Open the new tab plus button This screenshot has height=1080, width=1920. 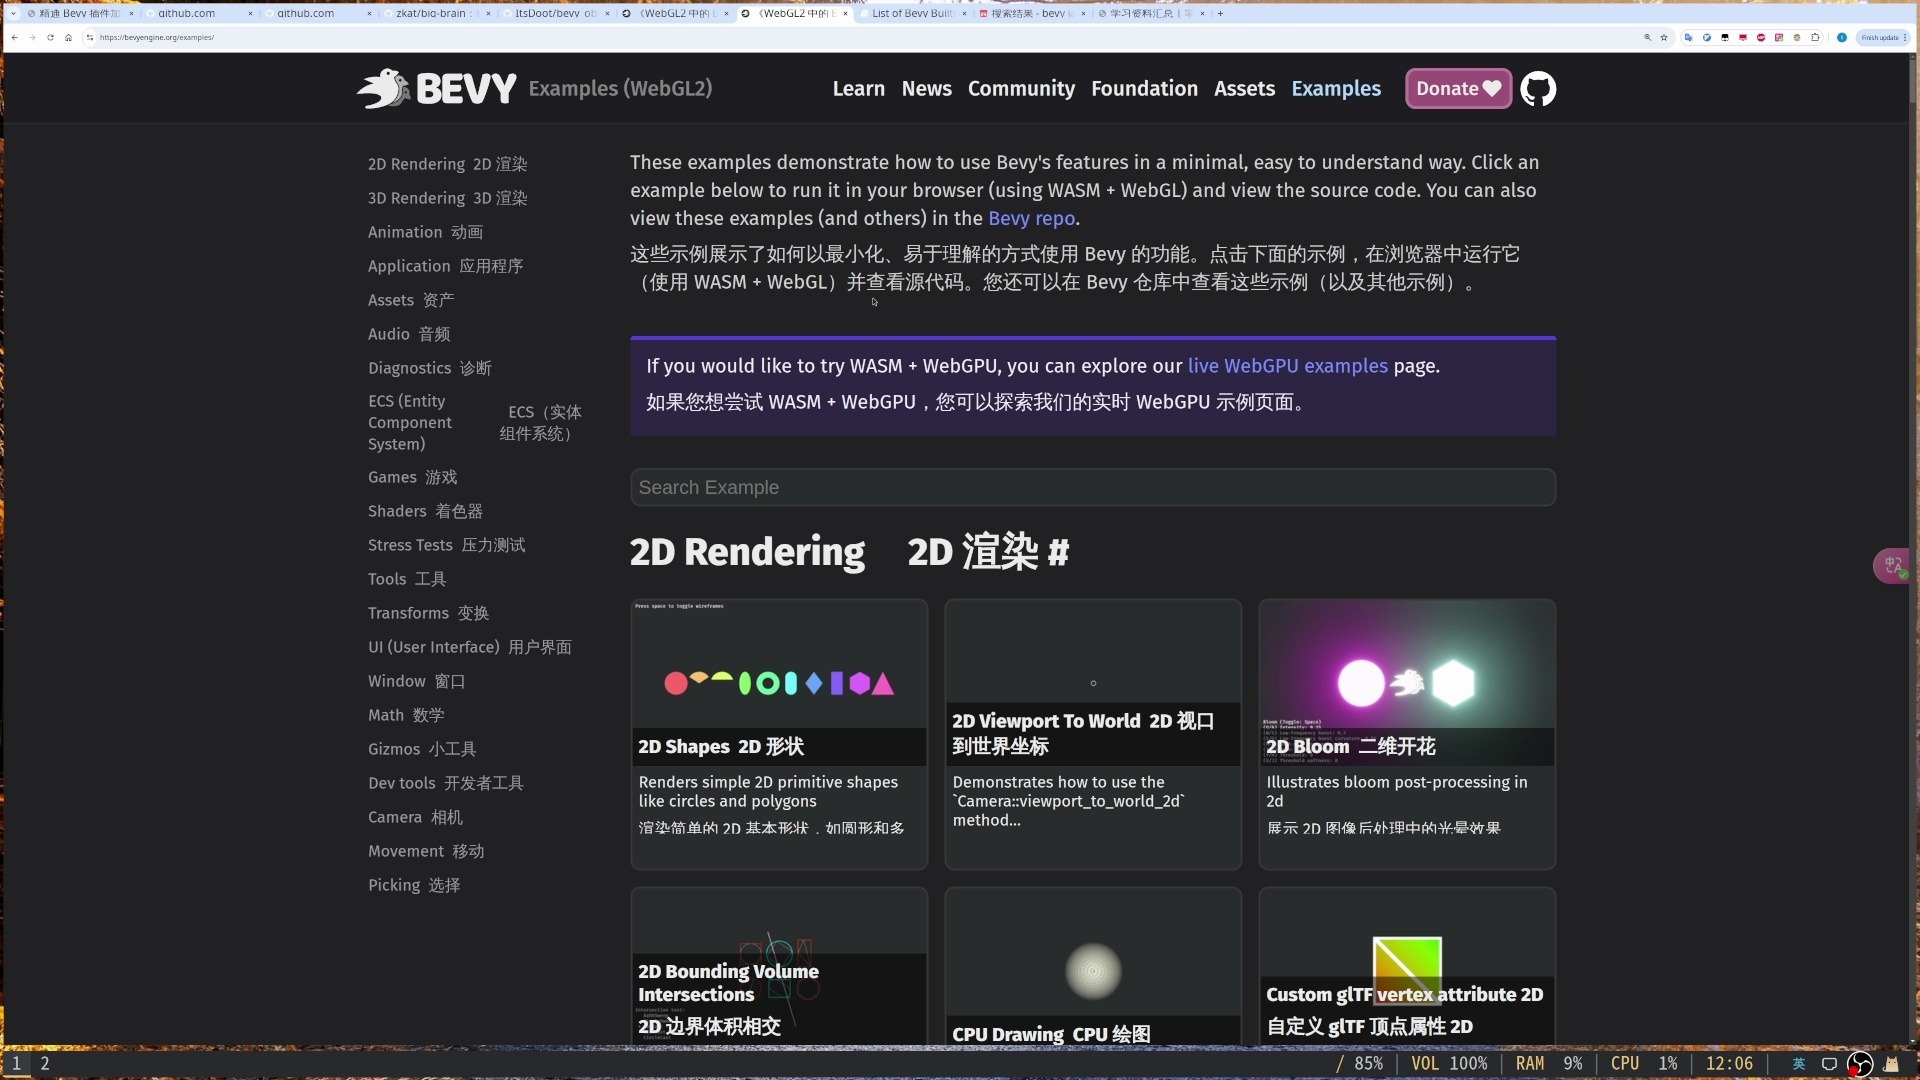coord(1220,14)
